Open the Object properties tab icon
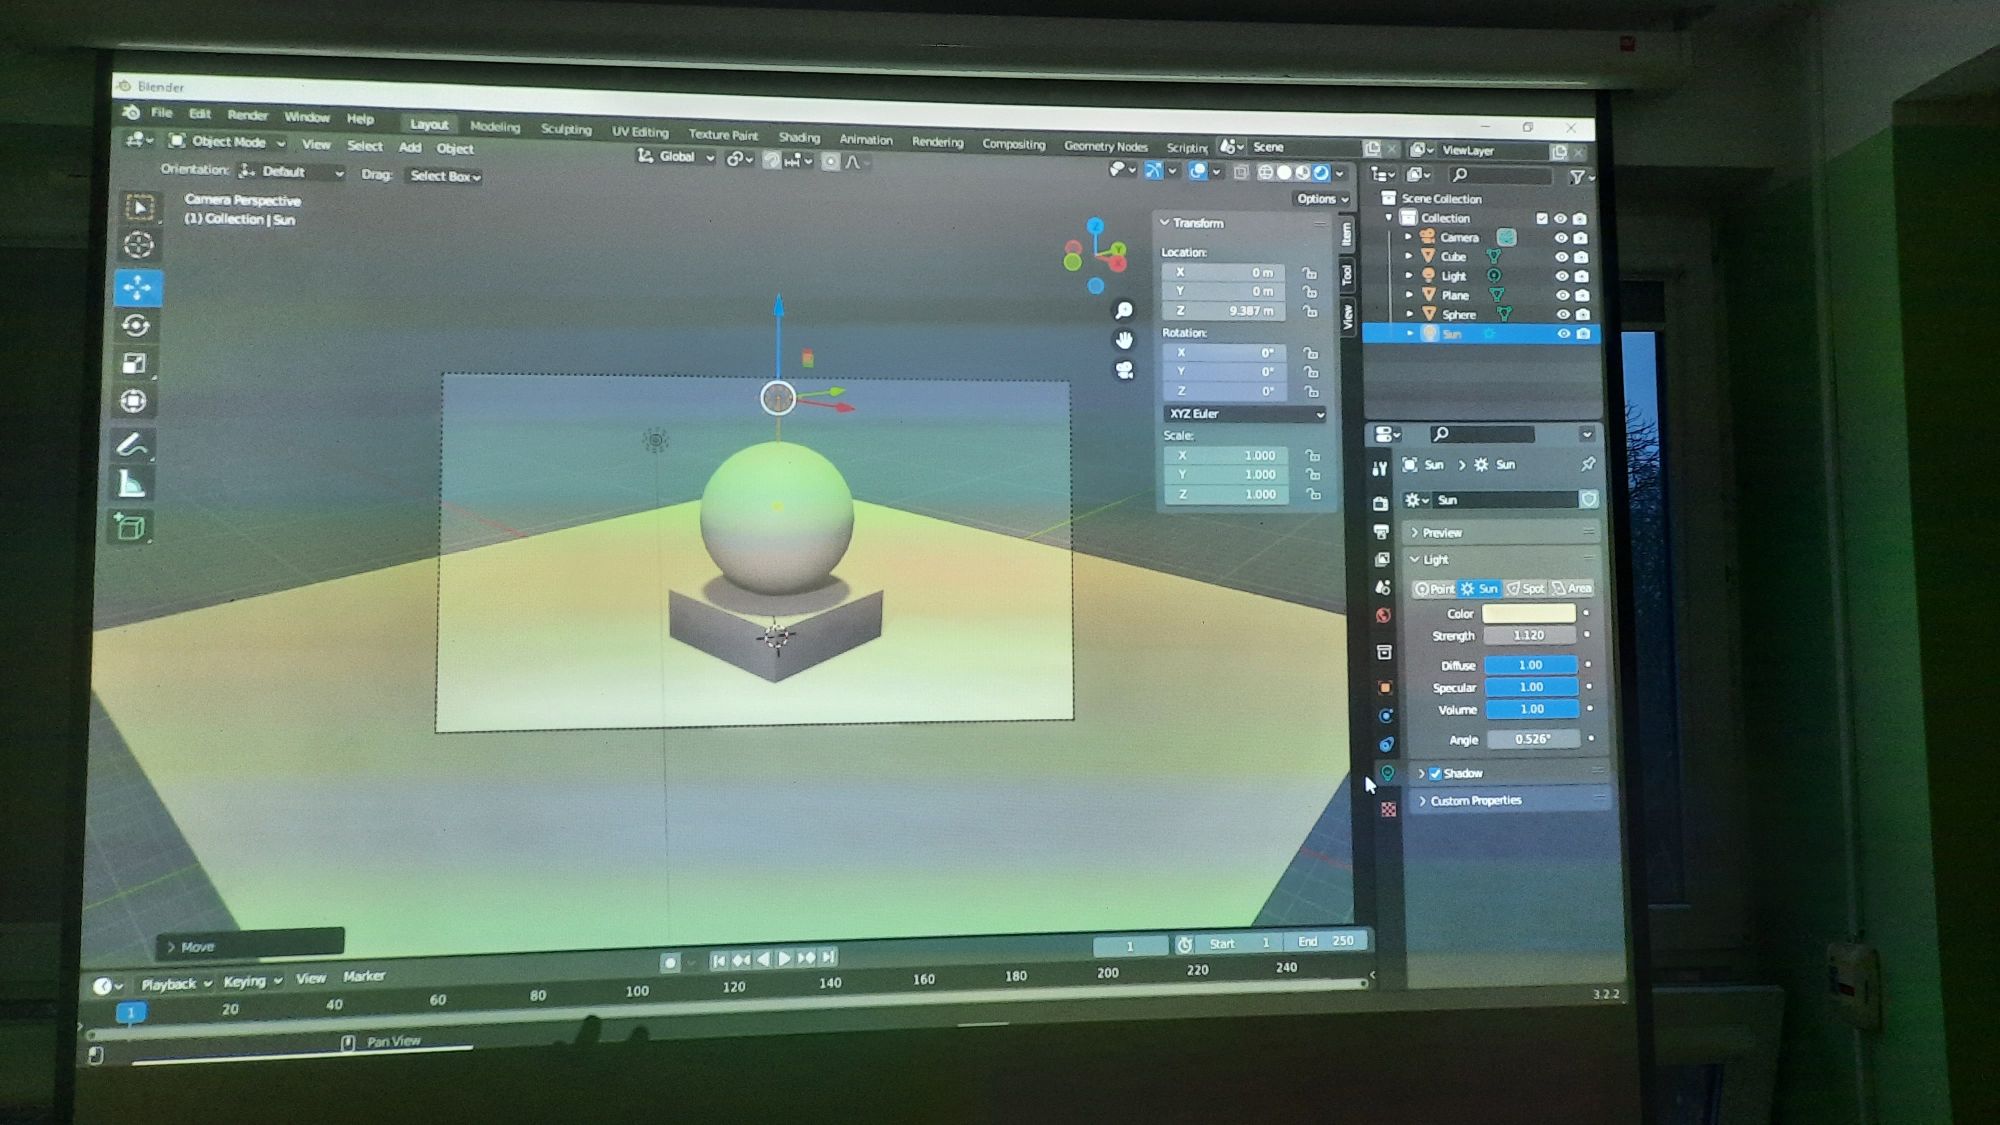2000x1125 pixels. click(x=1385, y=688)
